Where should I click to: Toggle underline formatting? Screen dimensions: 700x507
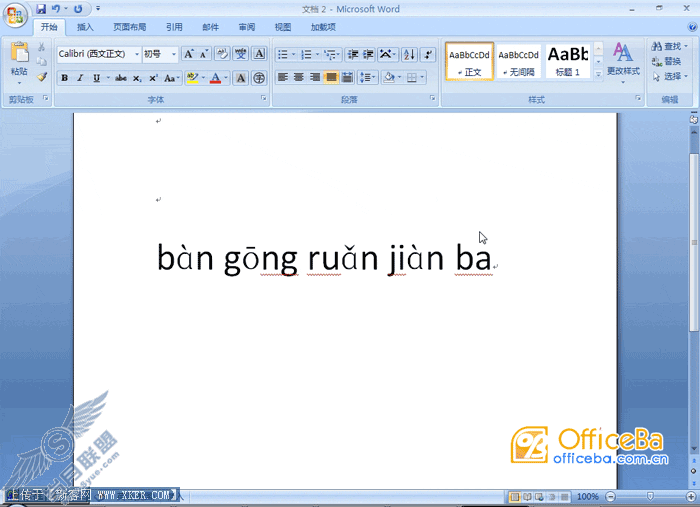(x=96, y=78)
